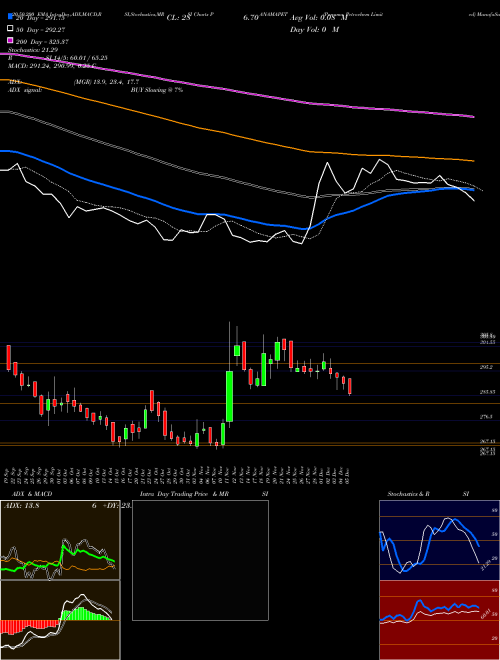Click the 'Avg Vol: 0.08 M' label
This screenshot has height=660, width=500.
(319, 17)
